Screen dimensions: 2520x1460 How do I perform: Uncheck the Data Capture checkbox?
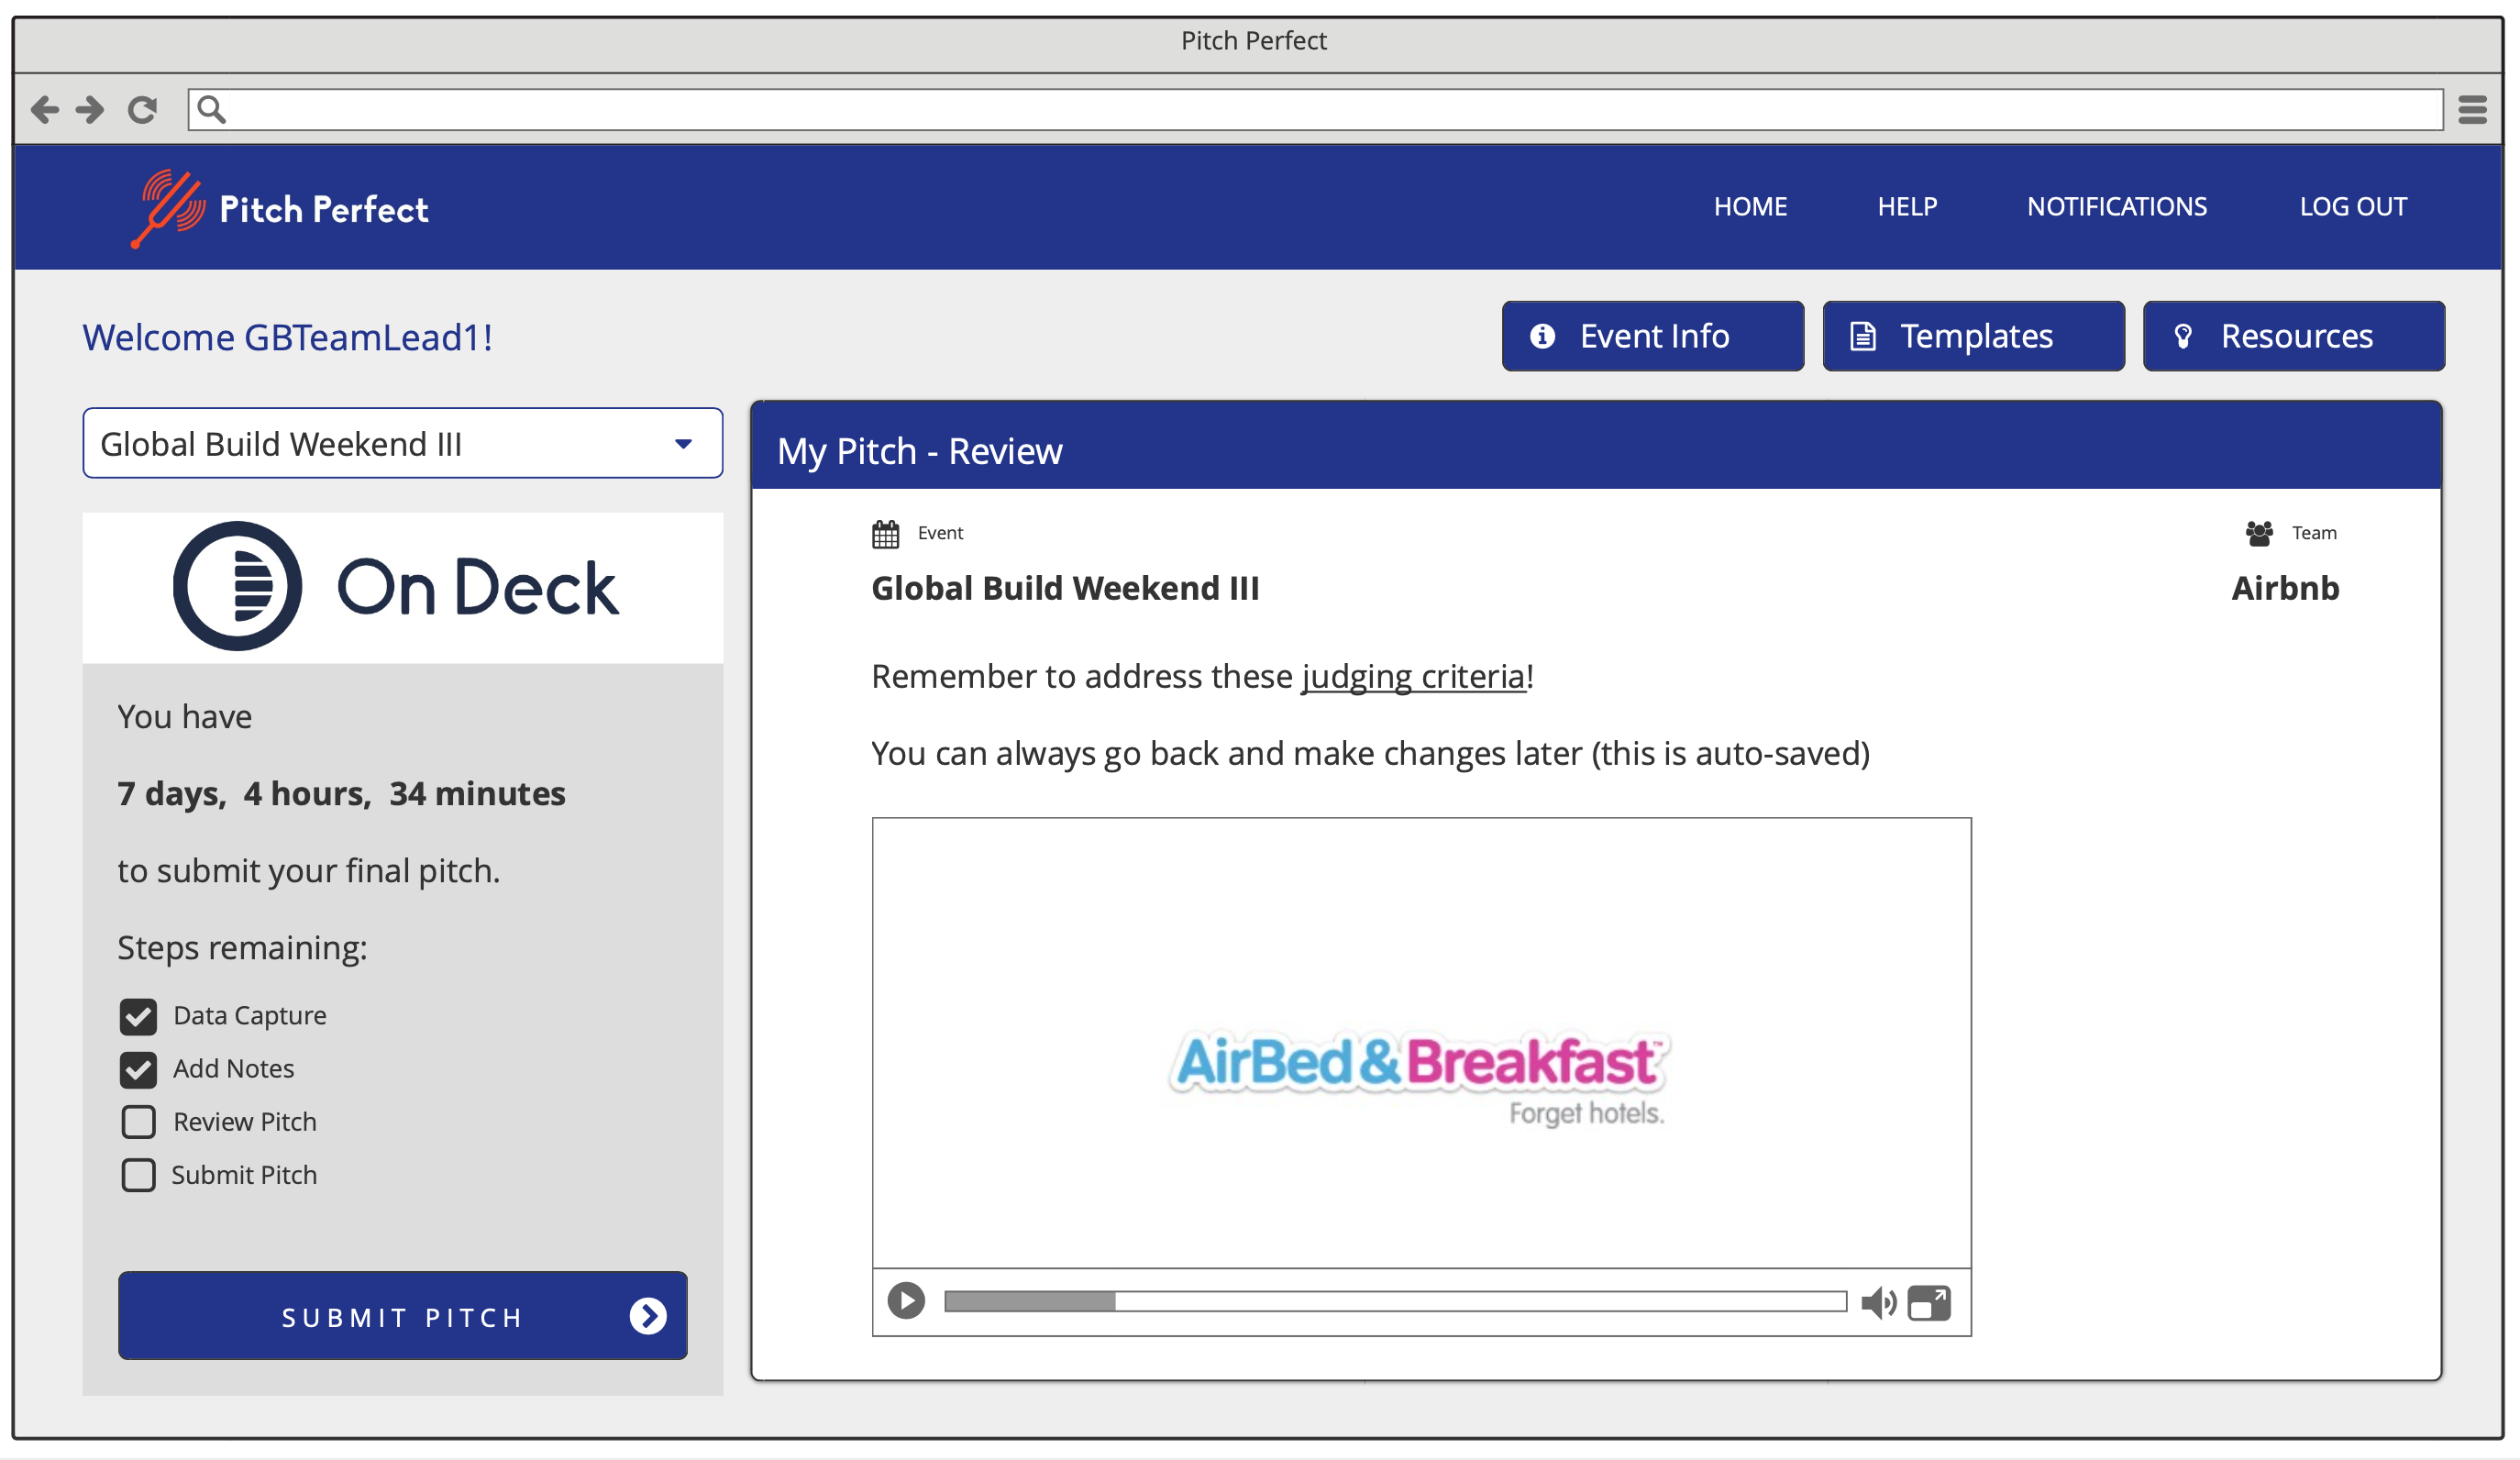[x=138, y=1016]
